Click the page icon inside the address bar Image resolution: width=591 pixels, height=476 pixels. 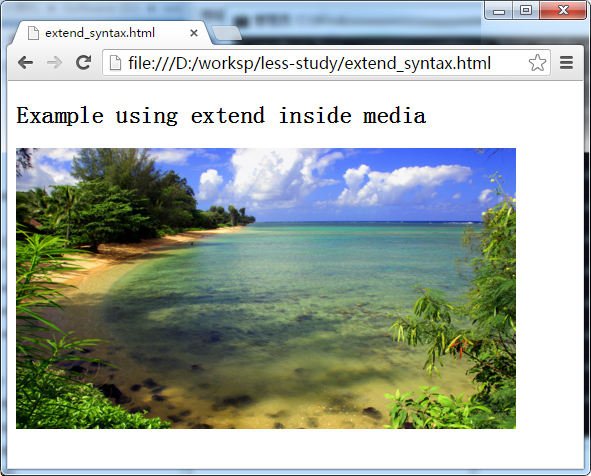[x=115, y=63]
